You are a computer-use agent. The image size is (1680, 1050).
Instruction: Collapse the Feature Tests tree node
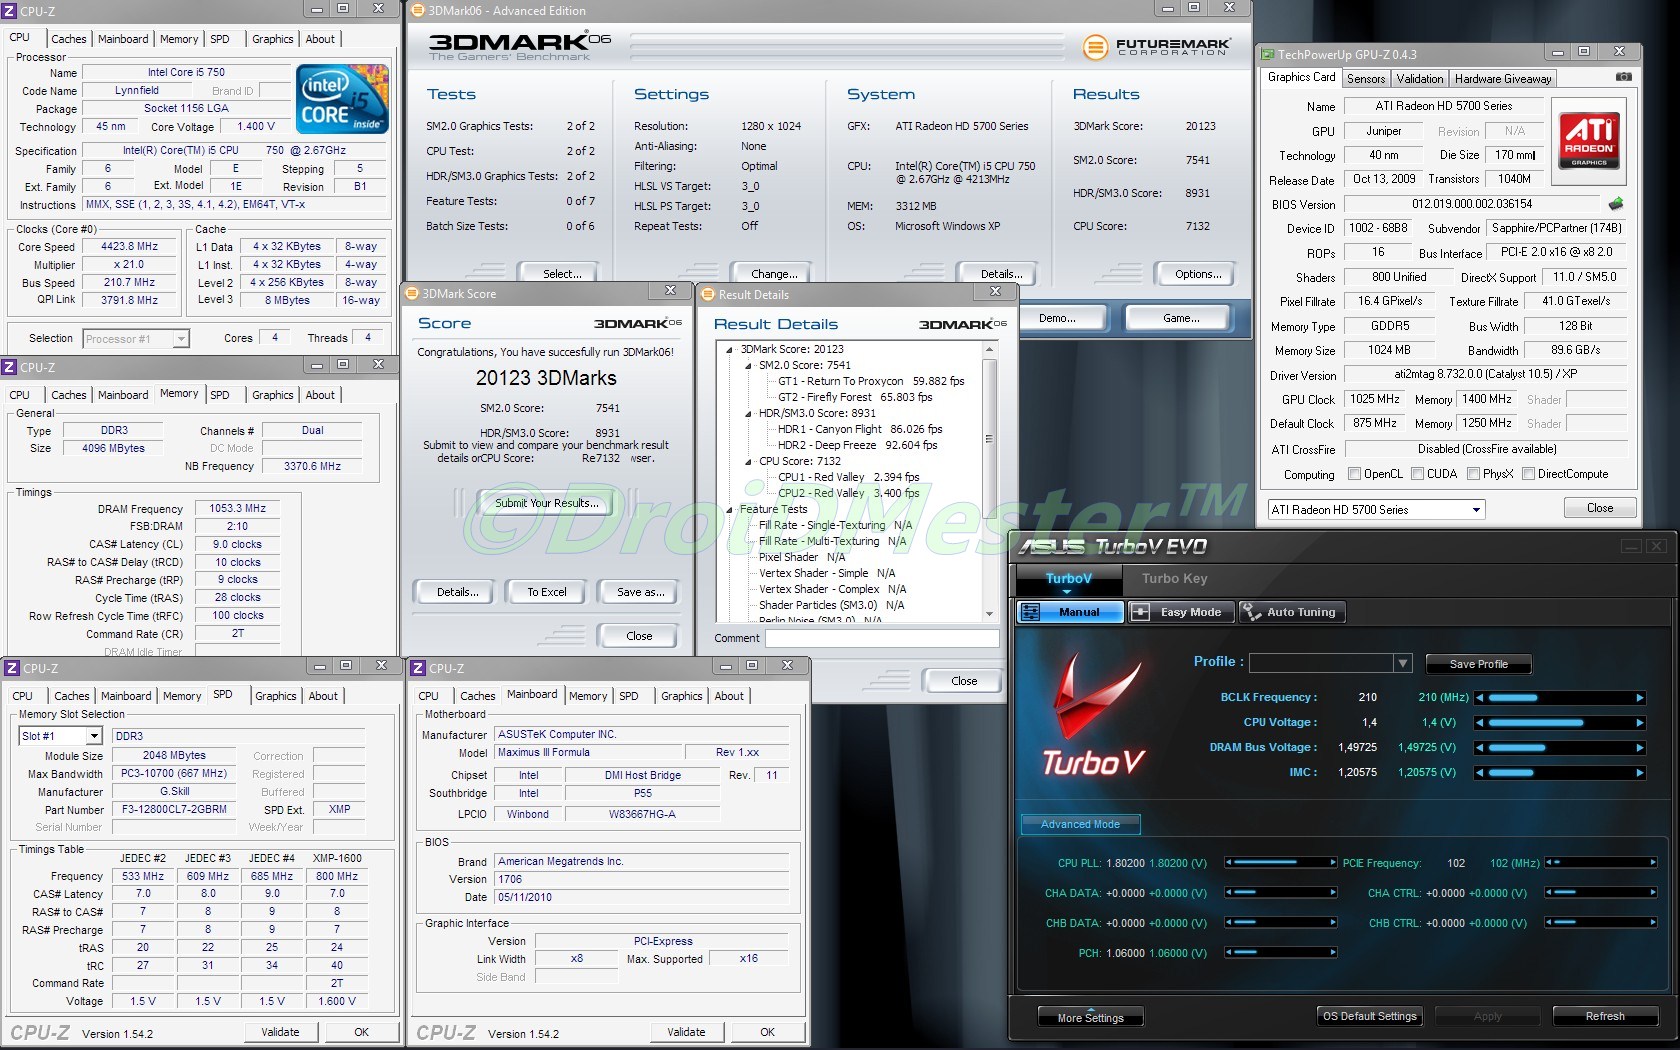click(x=730, y=509)
